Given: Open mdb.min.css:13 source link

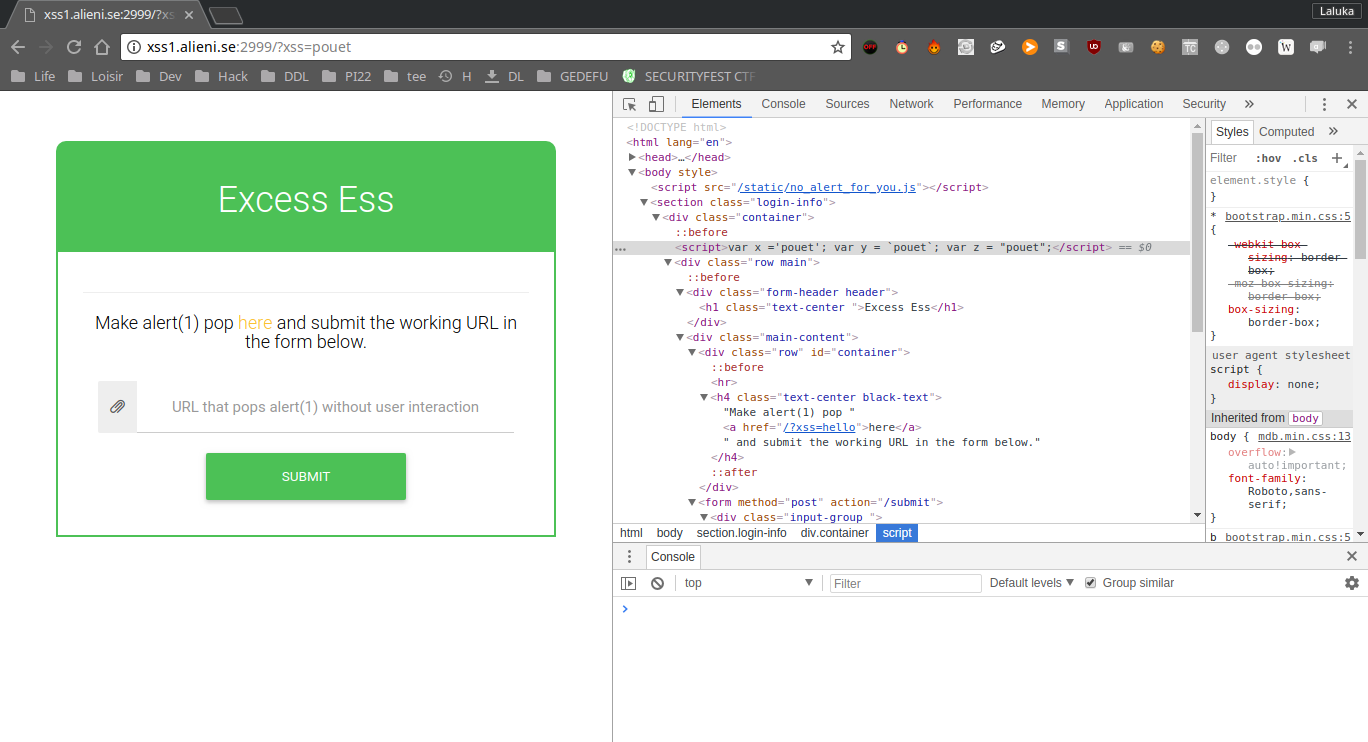Looking at the screenshot, I should [1305, 436].
